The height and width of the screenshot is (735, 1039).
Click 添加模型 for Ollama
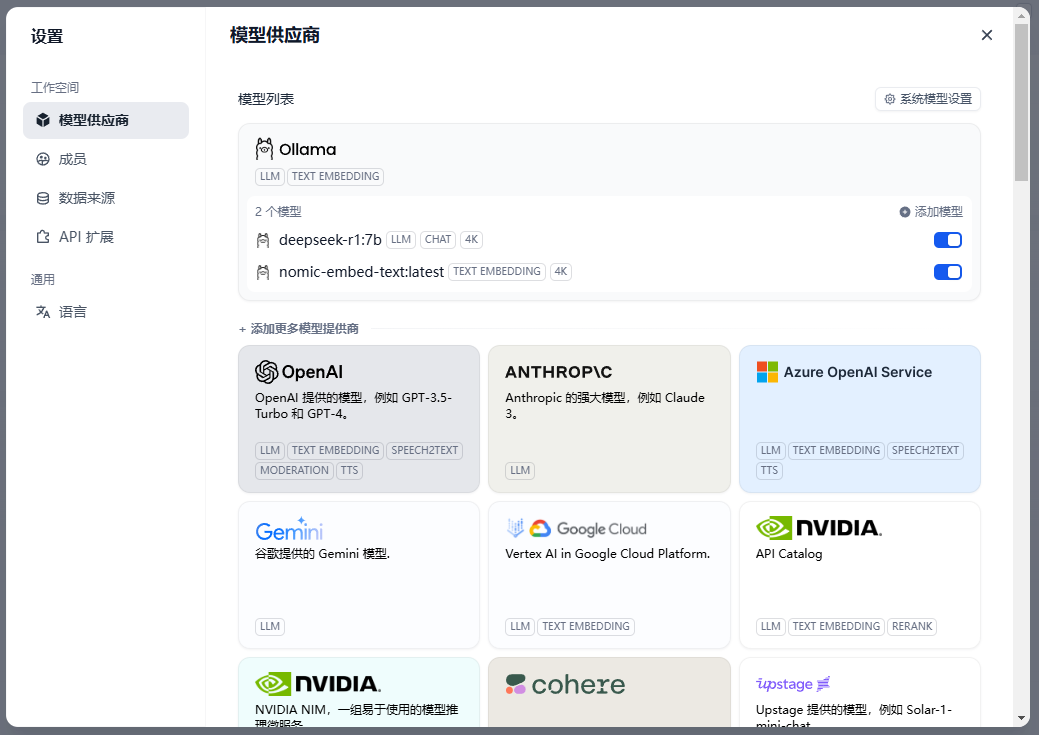pos(931,212)
